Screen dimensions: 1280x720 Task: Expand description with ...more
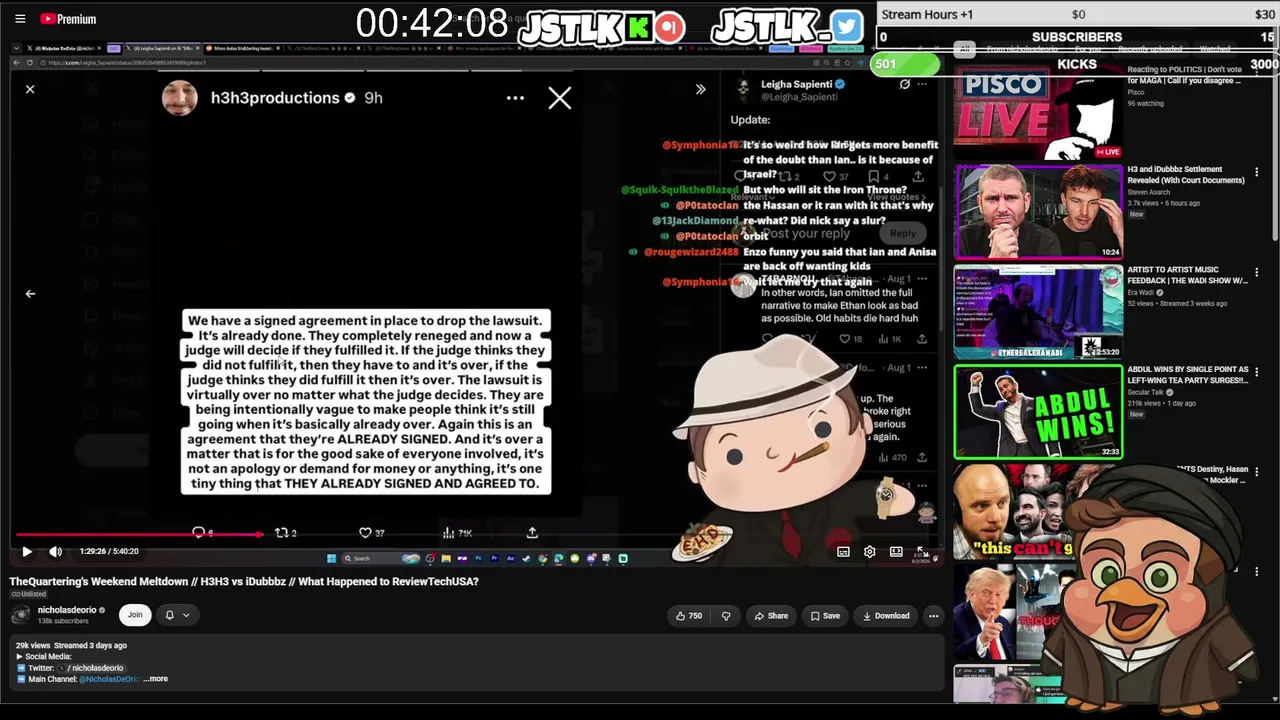(156, 679)
